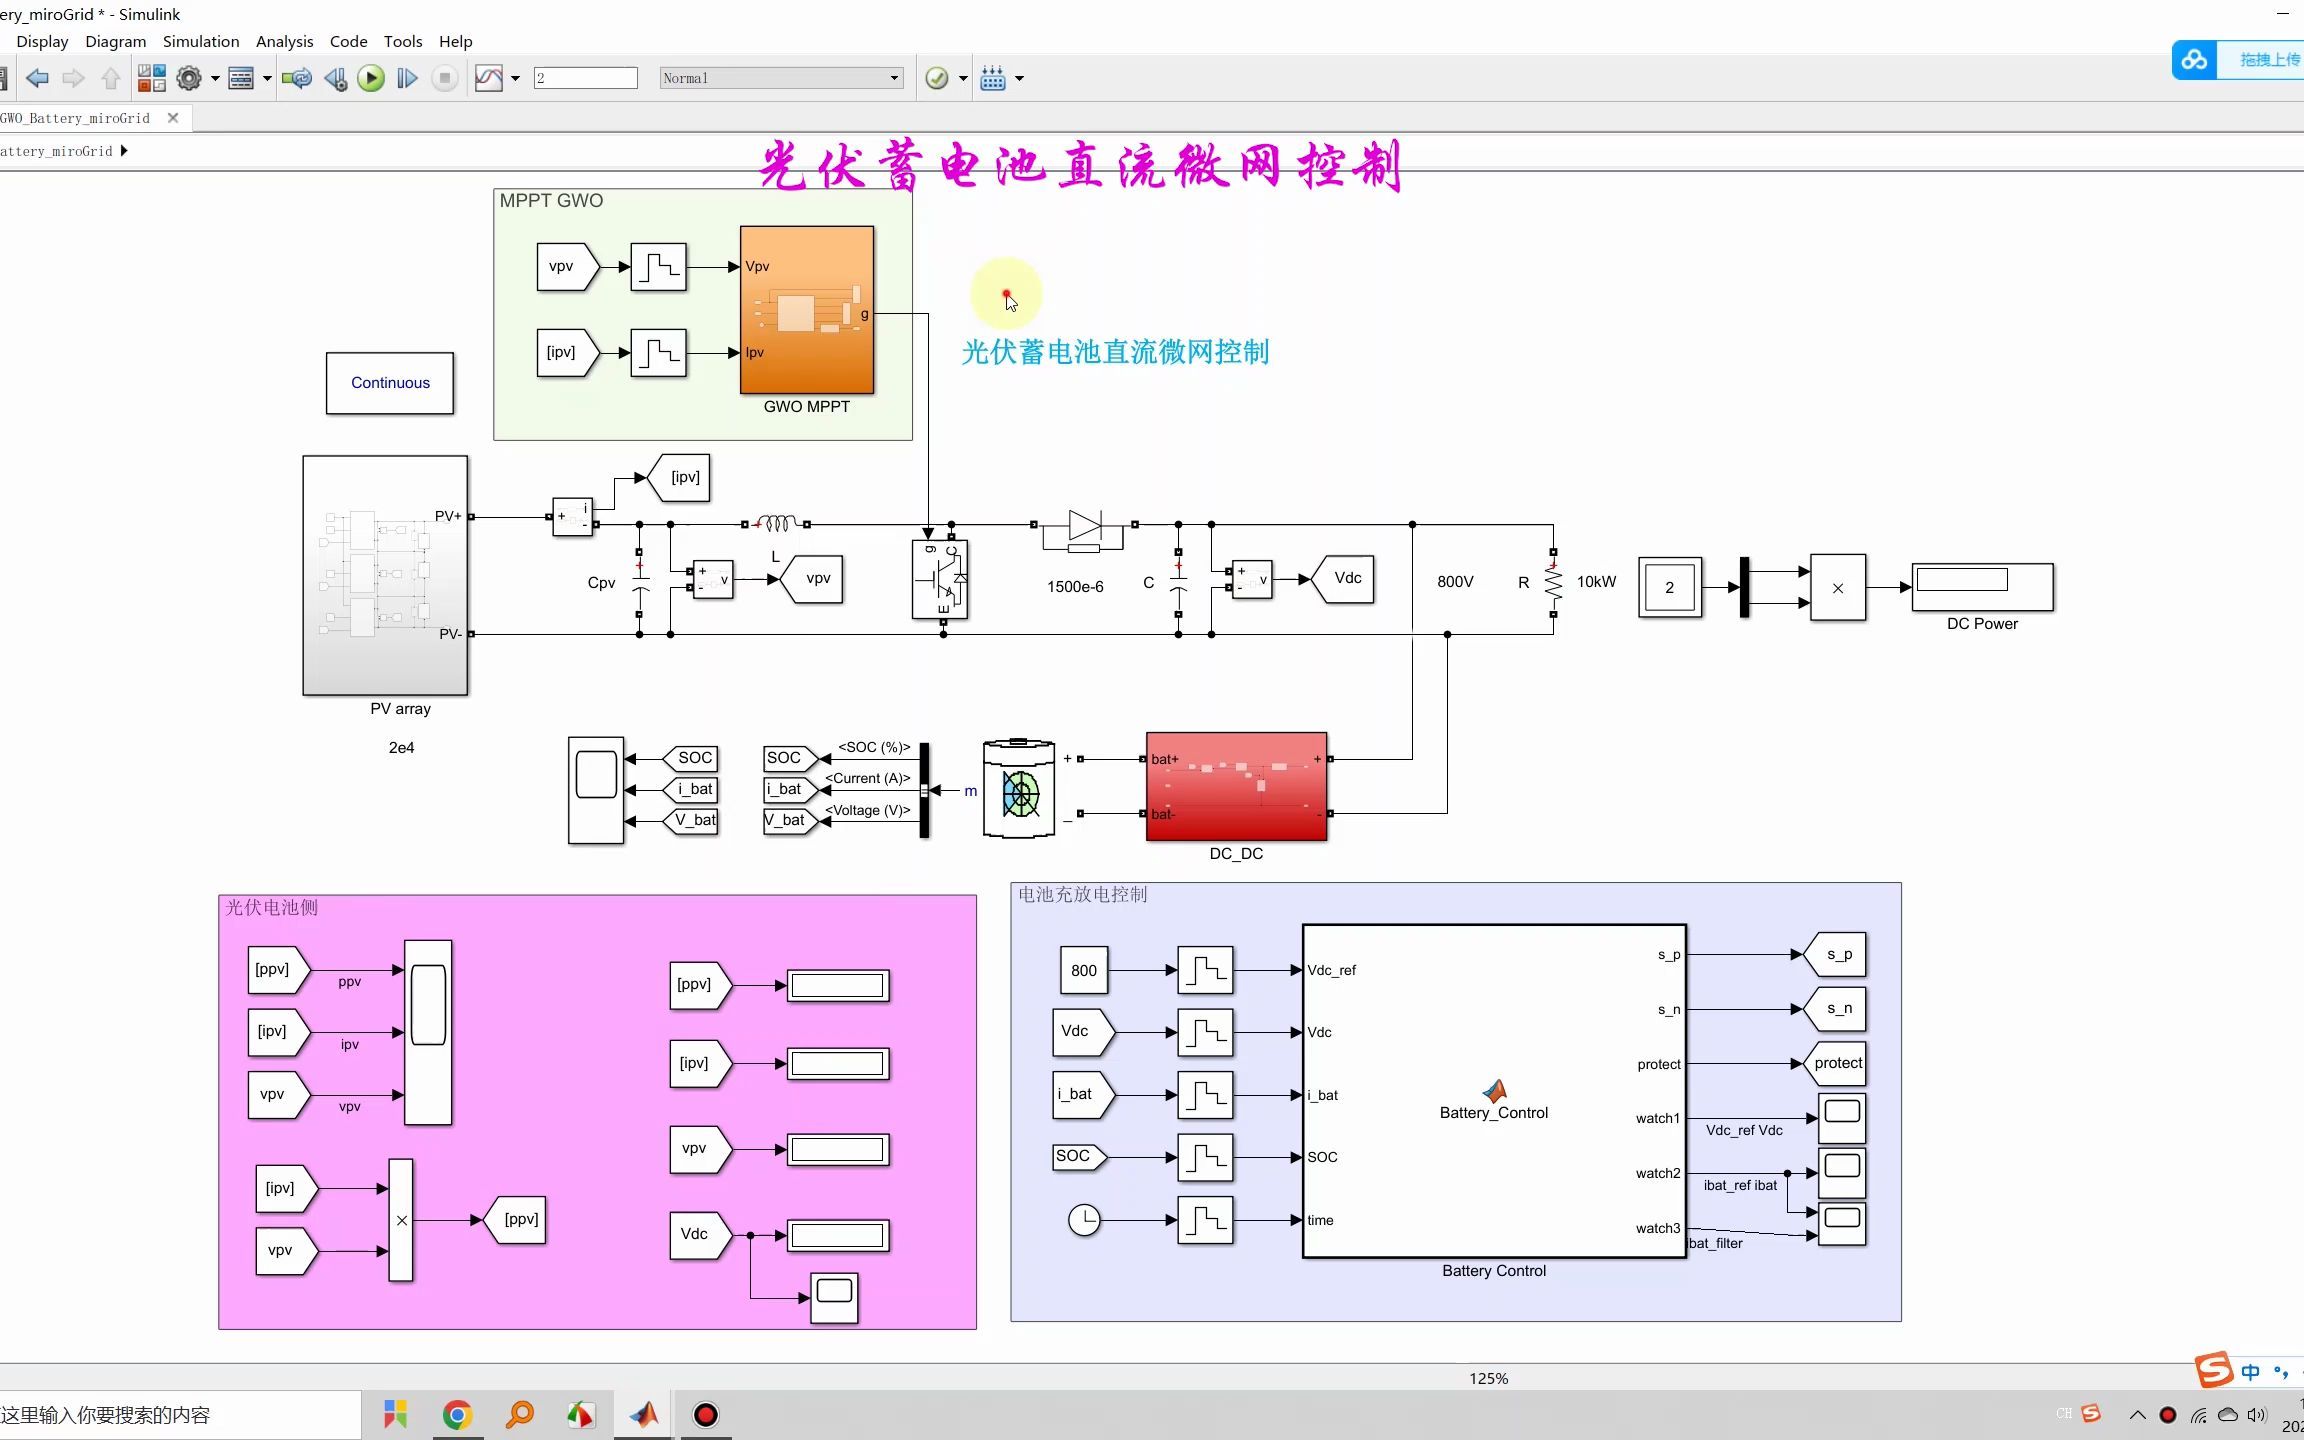
Task: Open the Model Explorer icon
Action: point(241,78)
